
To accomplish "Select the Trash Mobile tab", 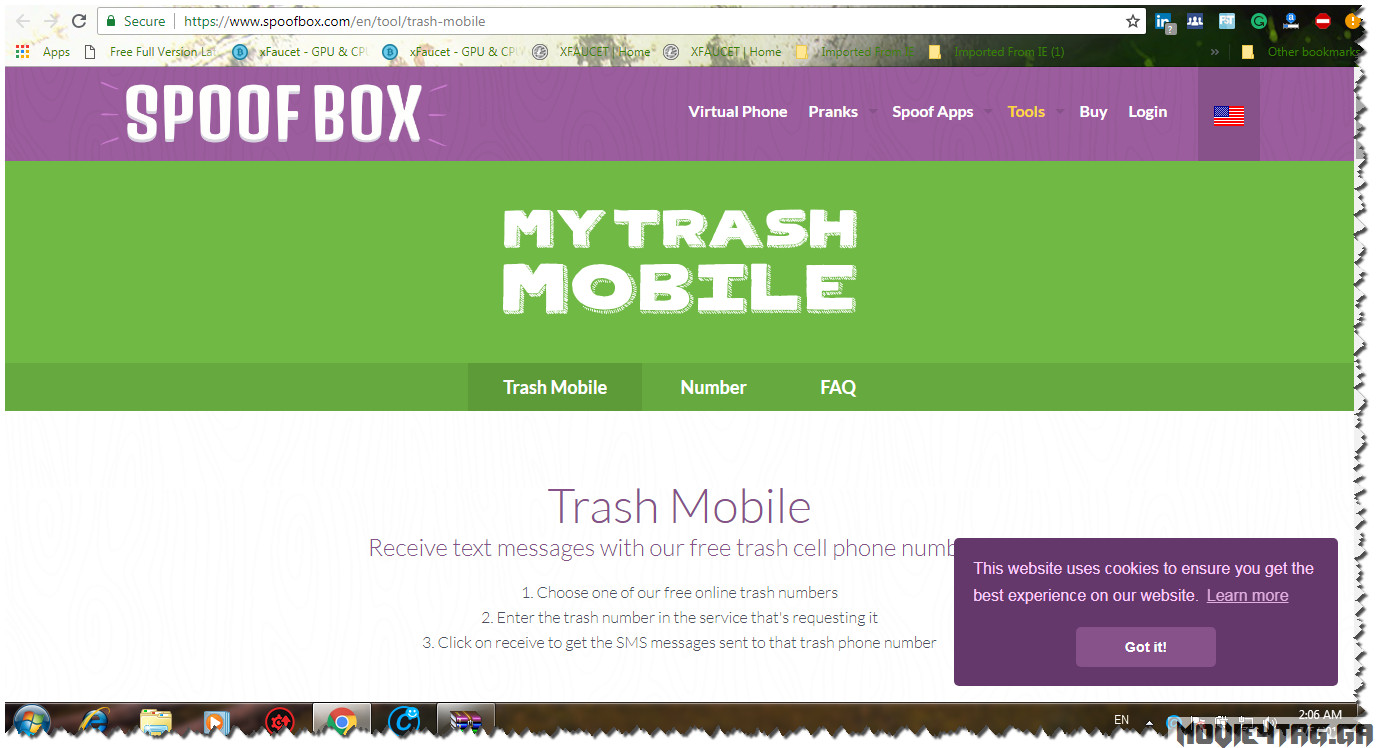I will pos(555,387).
